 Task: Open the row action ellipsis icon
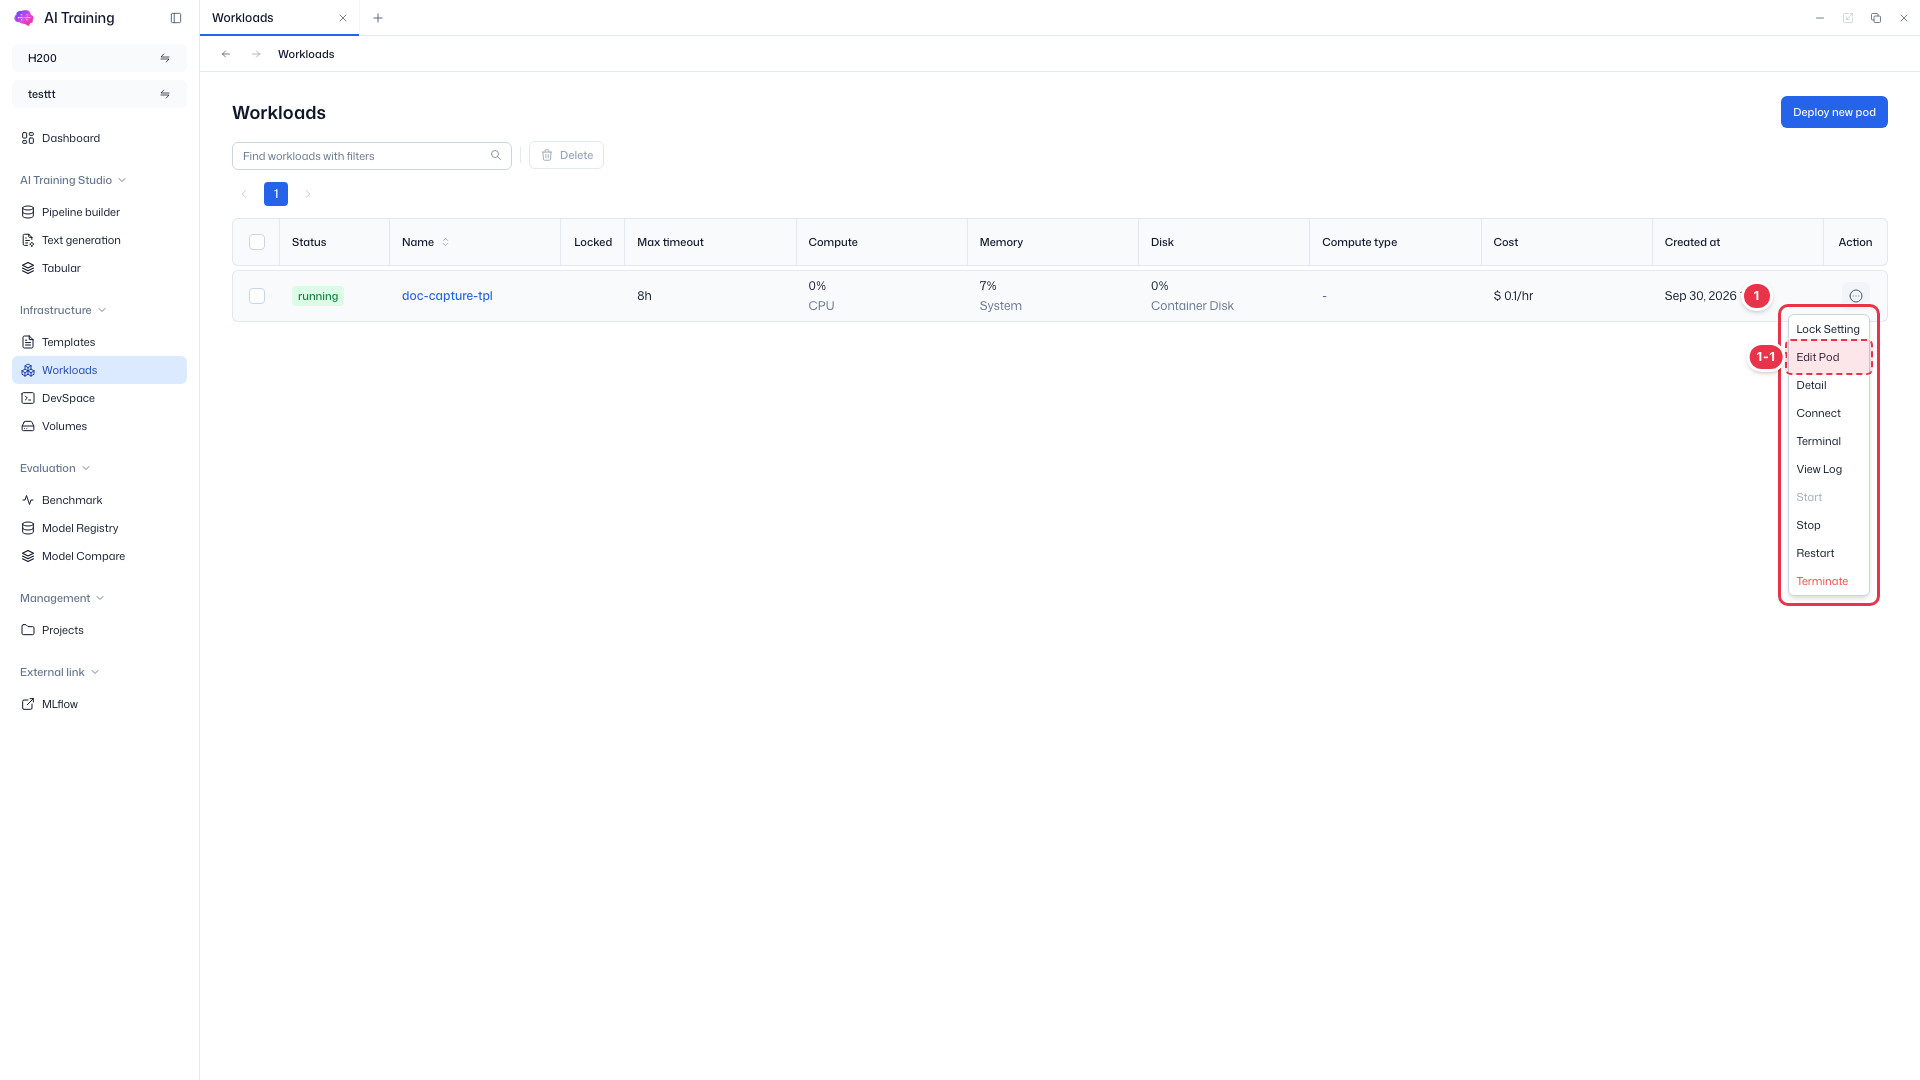[x=1856, y=296]
